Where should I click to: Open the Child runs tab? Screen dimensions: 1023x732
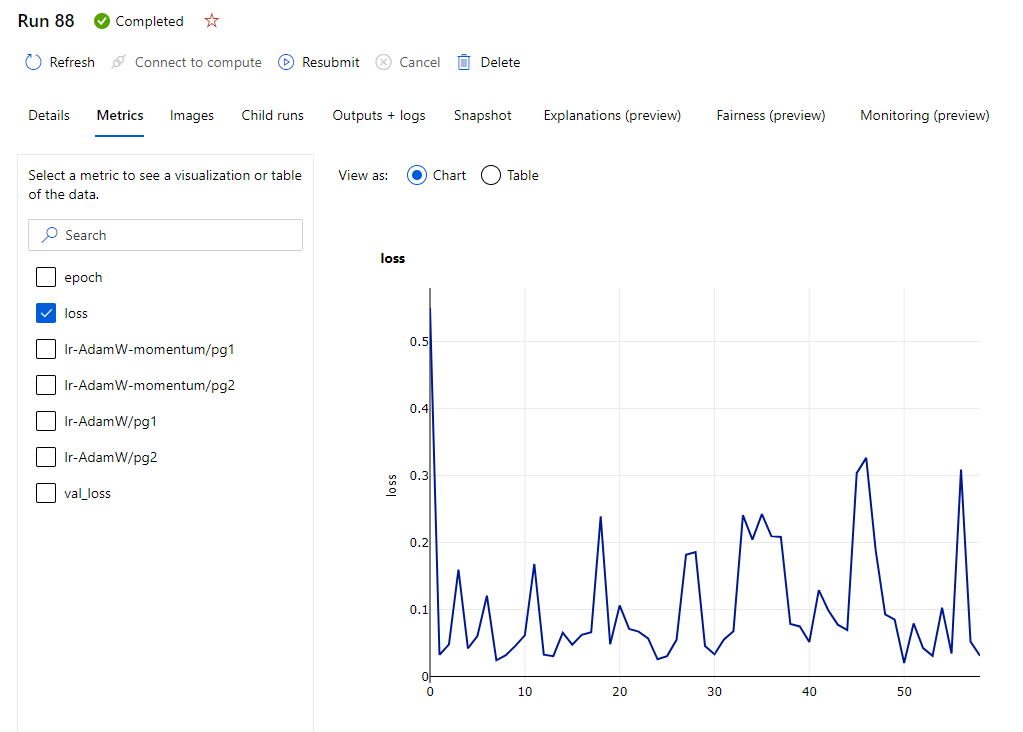[273, 115]
